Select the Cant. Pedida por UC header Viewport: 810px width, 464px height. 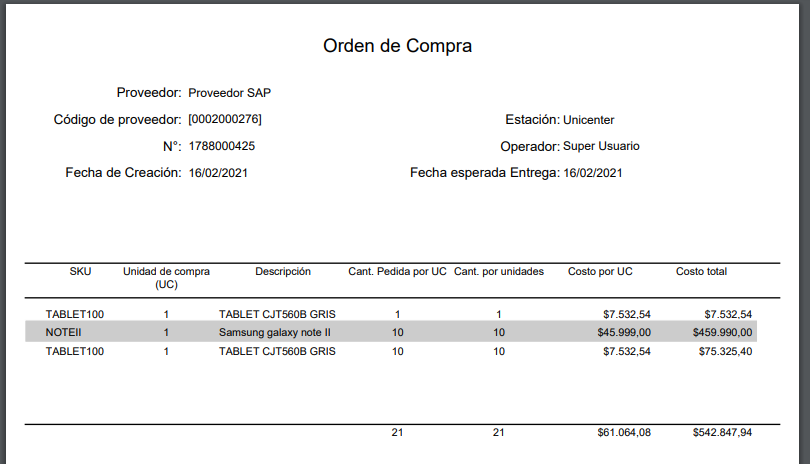coord(397,272)
